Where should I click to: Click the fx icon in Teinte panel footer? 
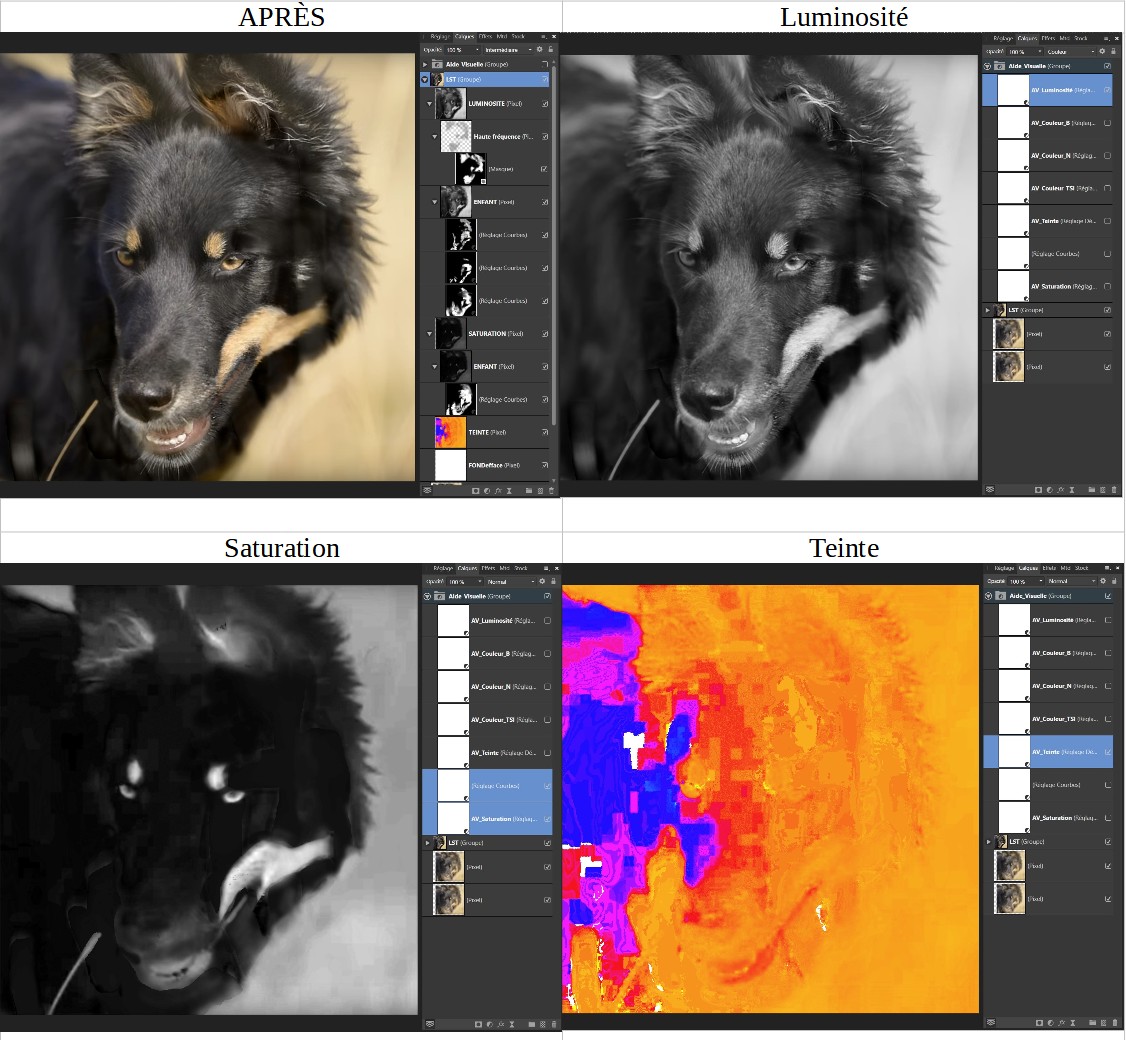point(1061,1023)
